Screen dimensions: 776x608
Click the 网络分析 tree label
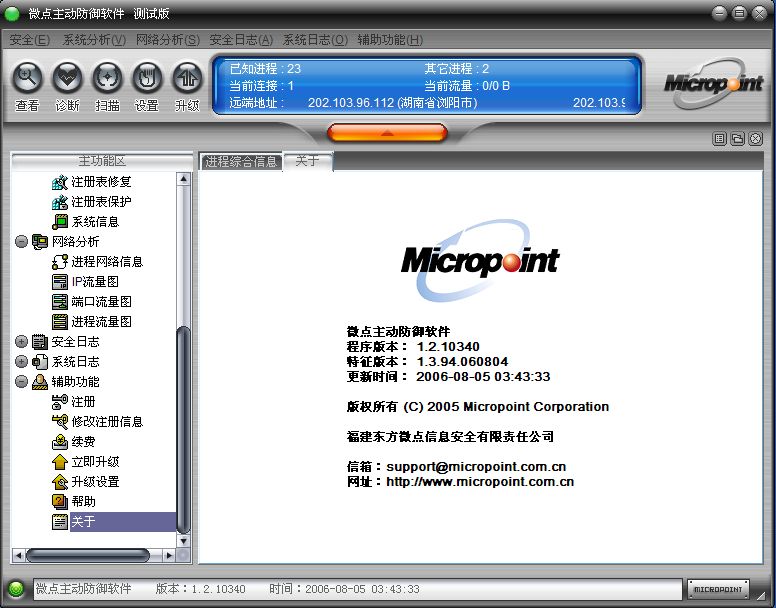click(75, 242)
